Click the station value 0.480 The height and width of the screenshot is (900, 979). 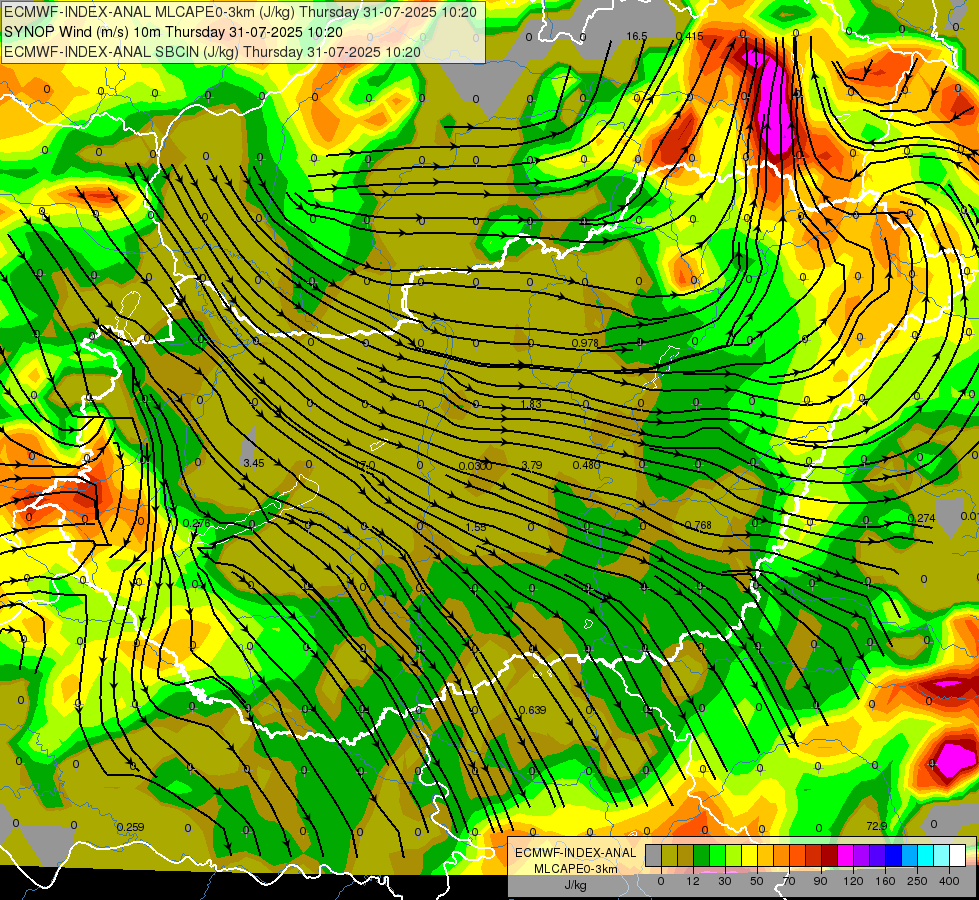click(586, 465)
